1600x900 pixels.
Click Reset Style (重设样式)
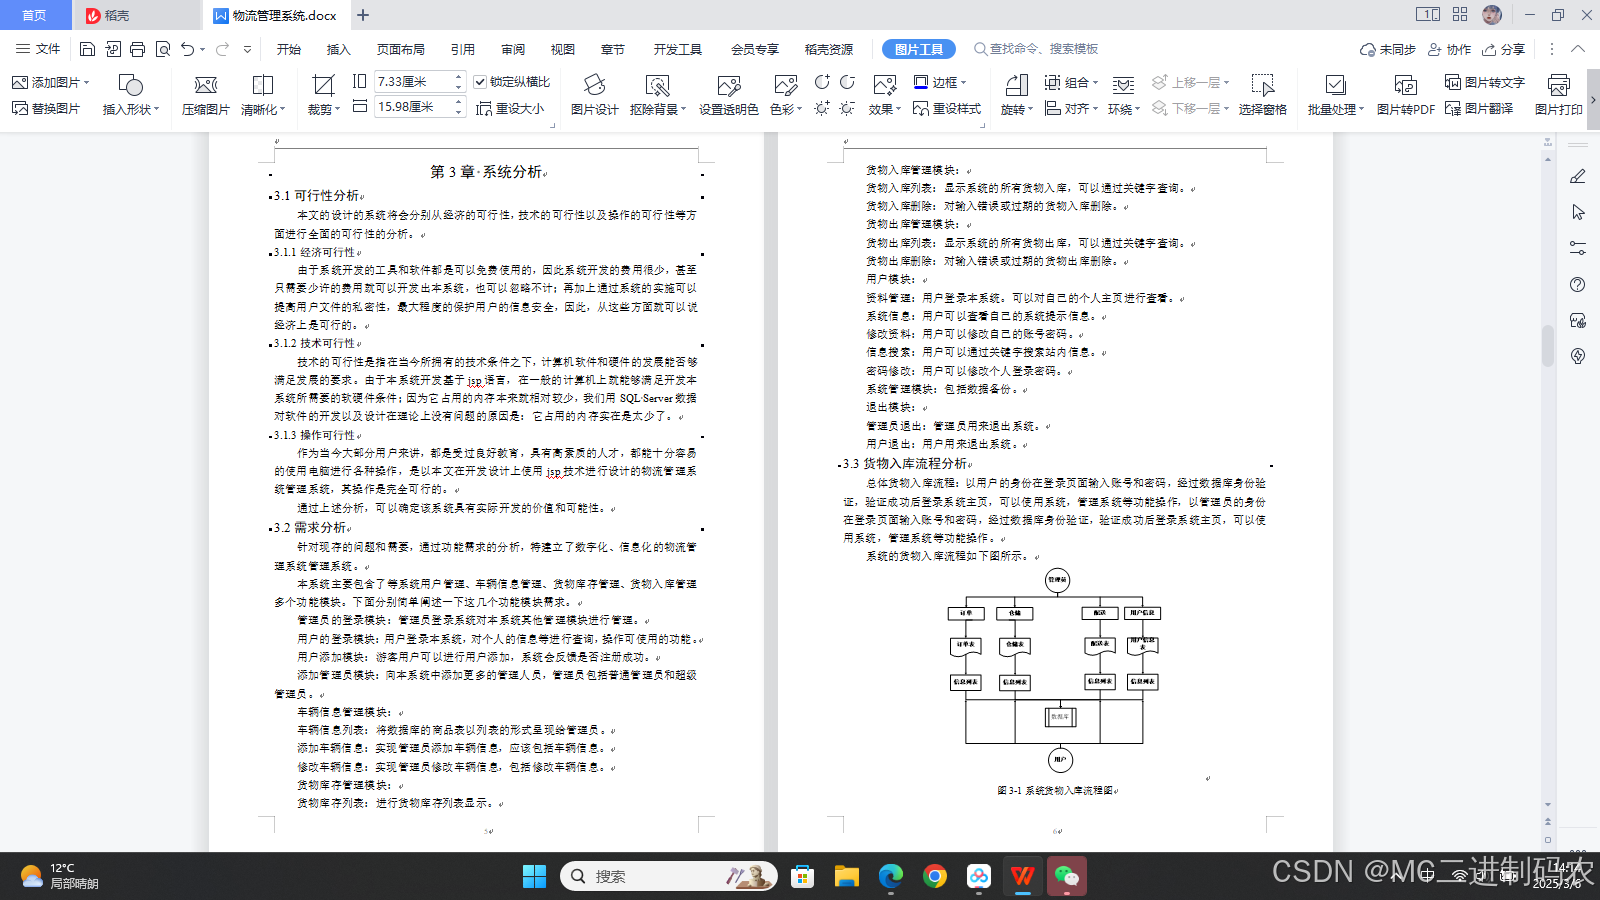pos(947,108)
